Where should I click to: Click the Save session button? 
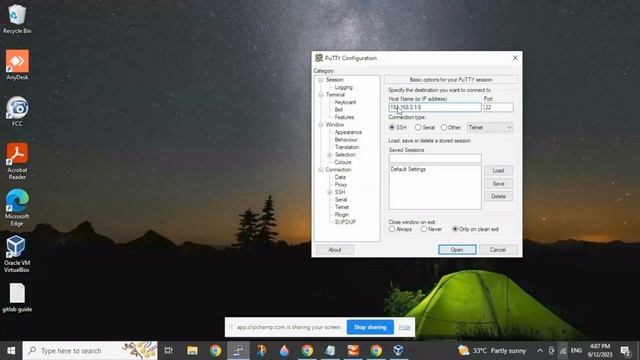pyautogui.click(x=498, y=184)
